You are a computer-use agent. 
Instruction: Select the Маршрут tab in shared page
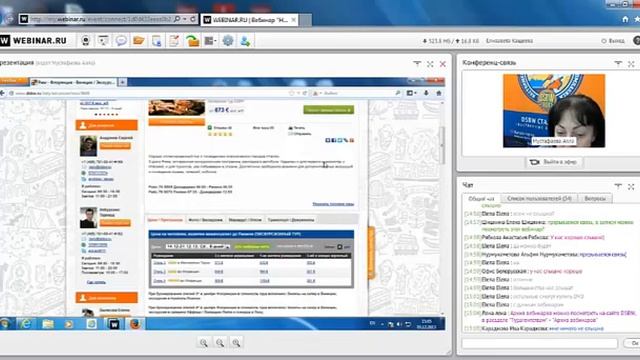pyautogui.click(x=245, y=220)
